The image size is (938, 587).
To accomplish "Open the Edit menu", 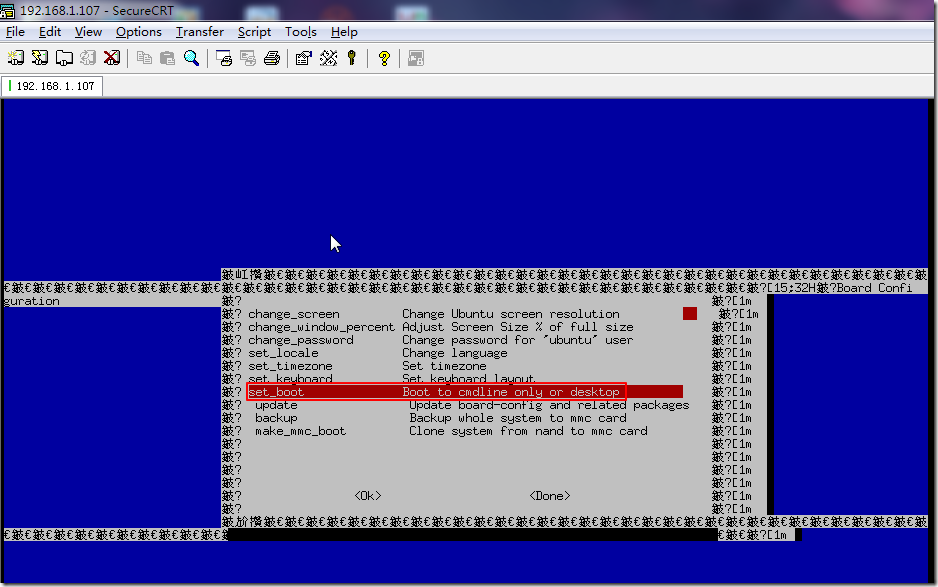I will tap(50, 32).
